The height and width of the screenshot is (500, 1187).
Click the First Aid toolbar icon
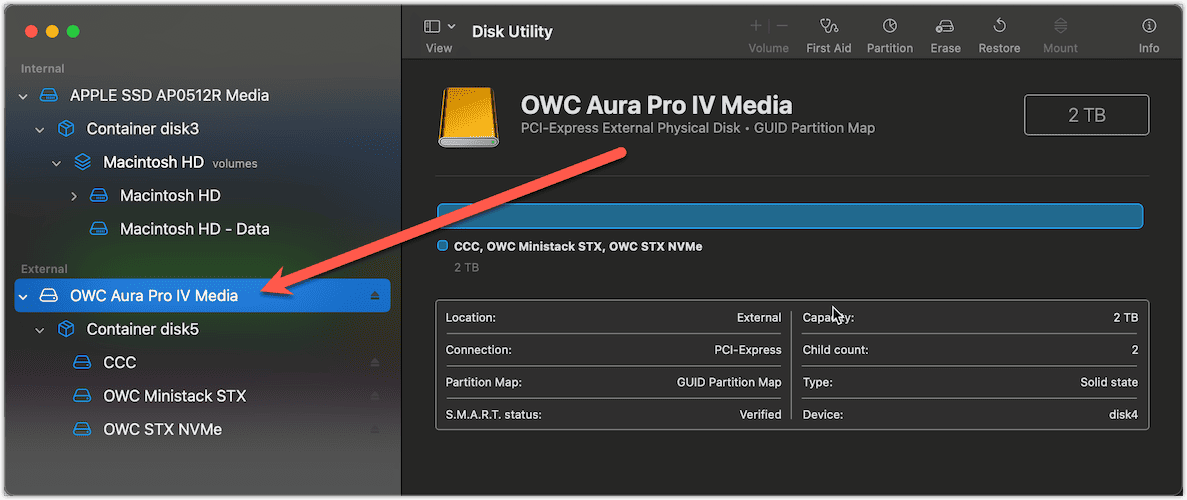click(x=828, y=27)
